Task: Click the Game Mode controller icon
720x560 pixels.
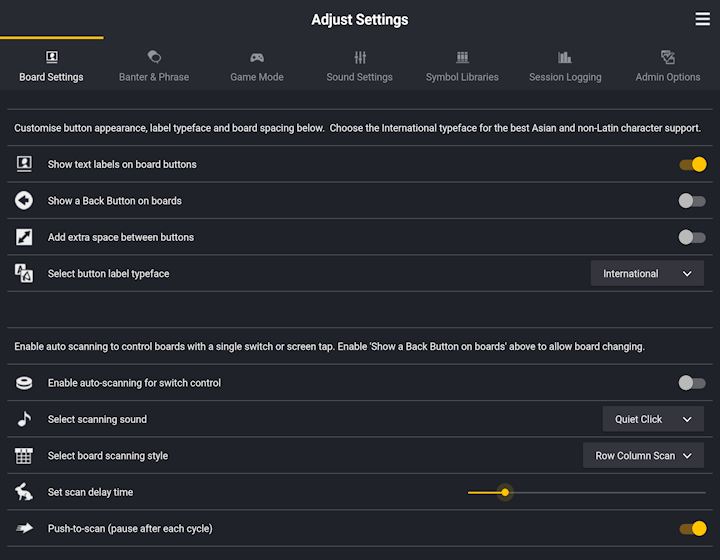Action: coord(257,57)
